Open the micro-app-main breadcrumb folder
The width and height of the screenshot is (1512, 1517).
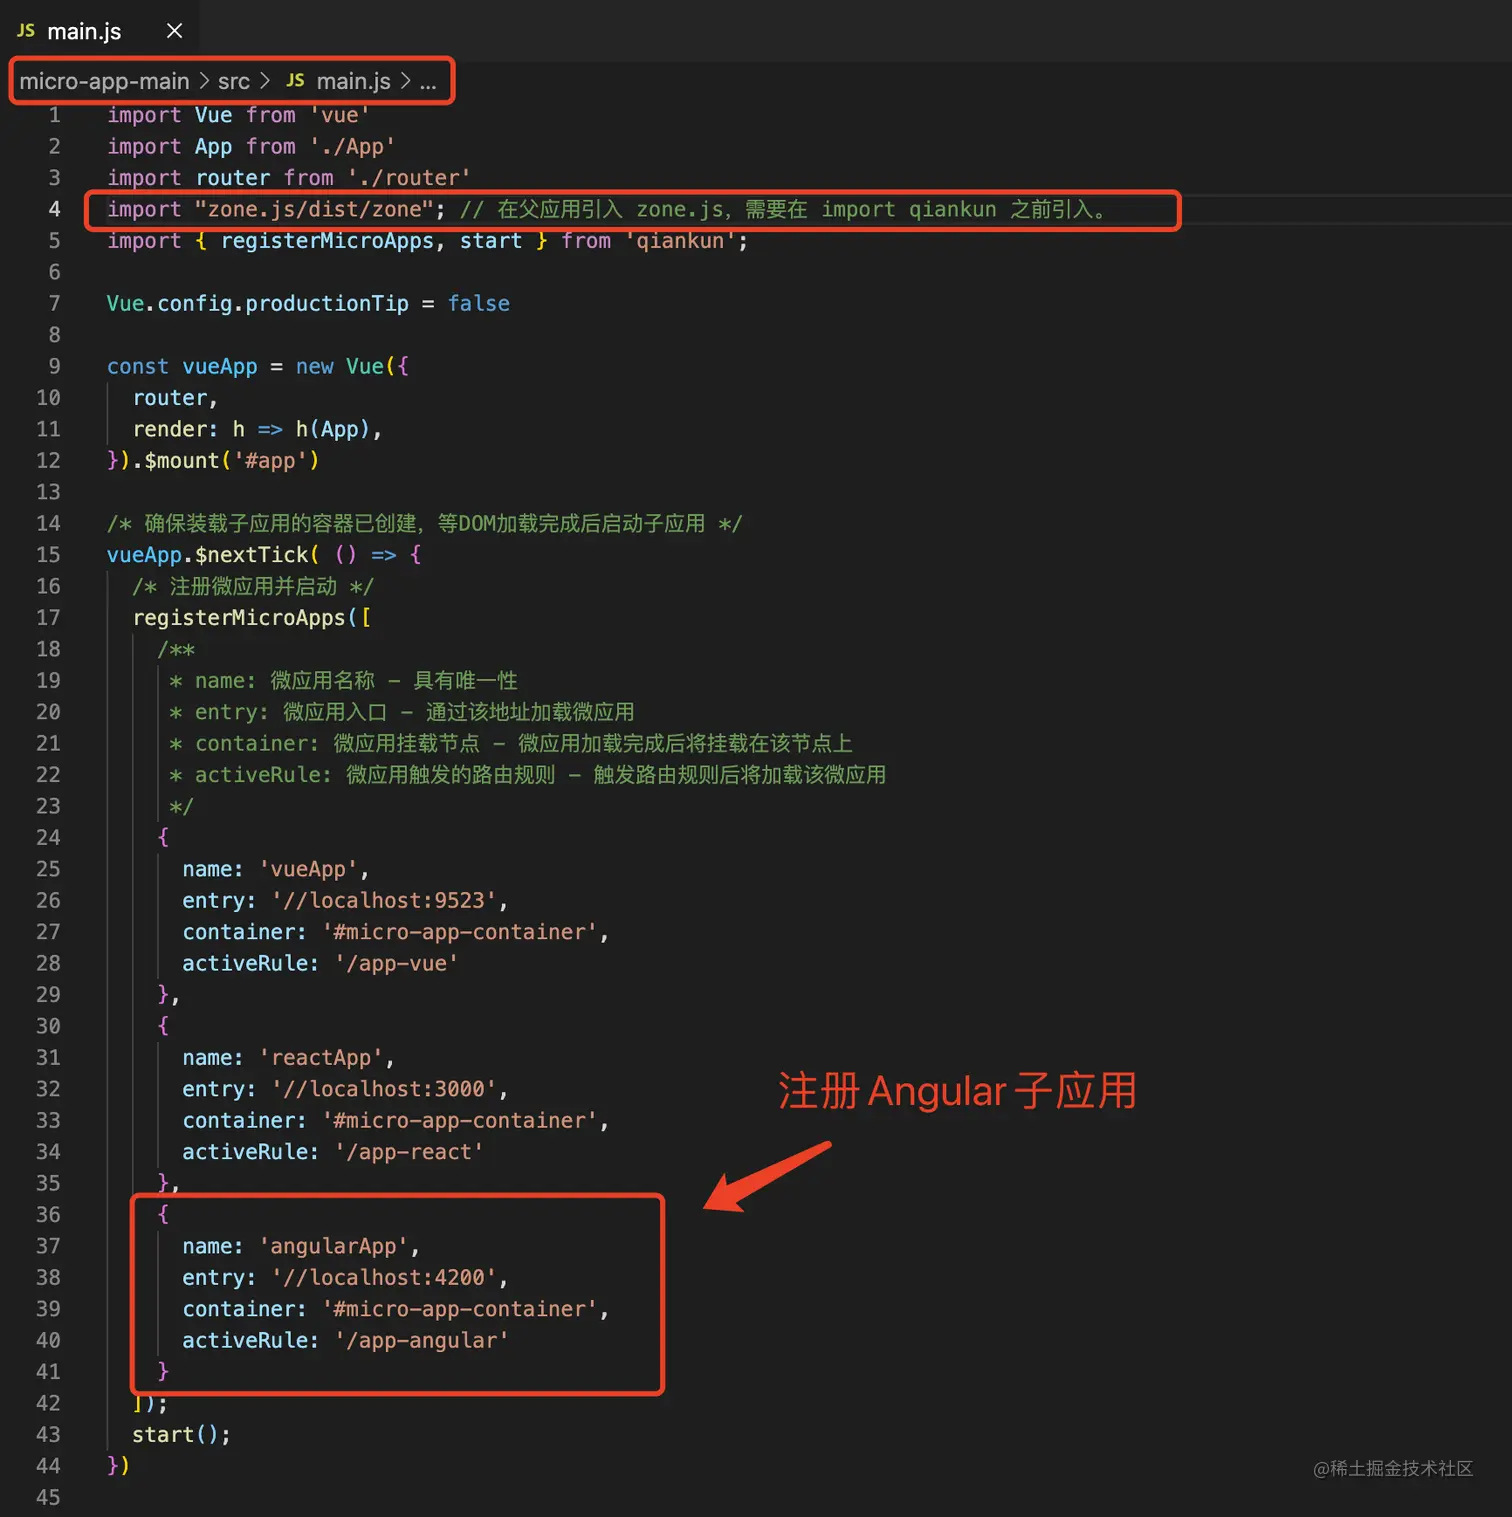click(x=104, y=81)
